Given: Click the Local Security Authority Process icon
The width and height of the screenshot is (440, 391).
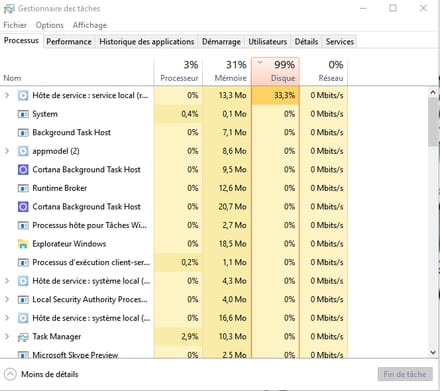Looking at the screenshot, I should click(23, 300).
